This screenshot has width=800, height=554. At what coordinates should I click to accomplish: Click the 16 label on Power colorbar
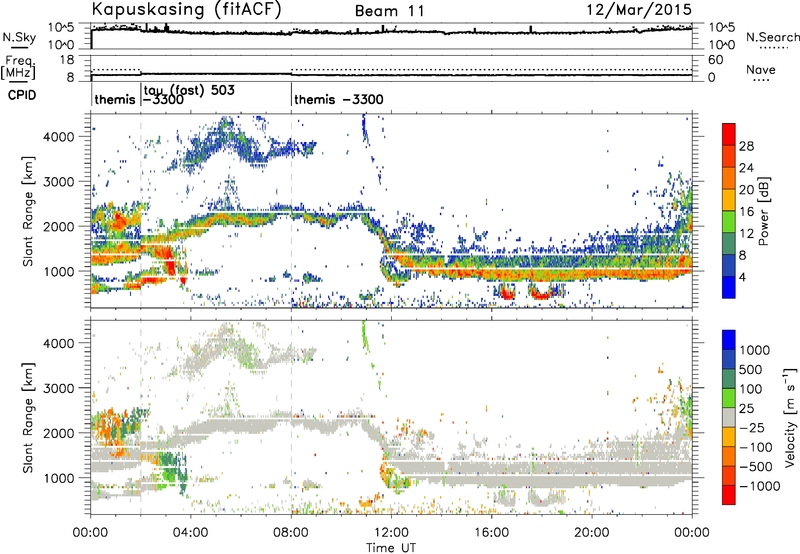pos(746,212)
